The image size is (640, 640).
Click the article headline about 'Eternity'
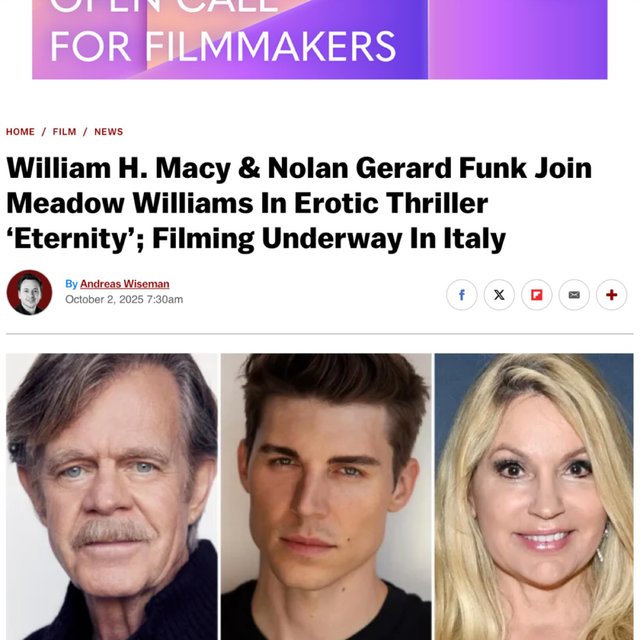click(x=299, y=203)
